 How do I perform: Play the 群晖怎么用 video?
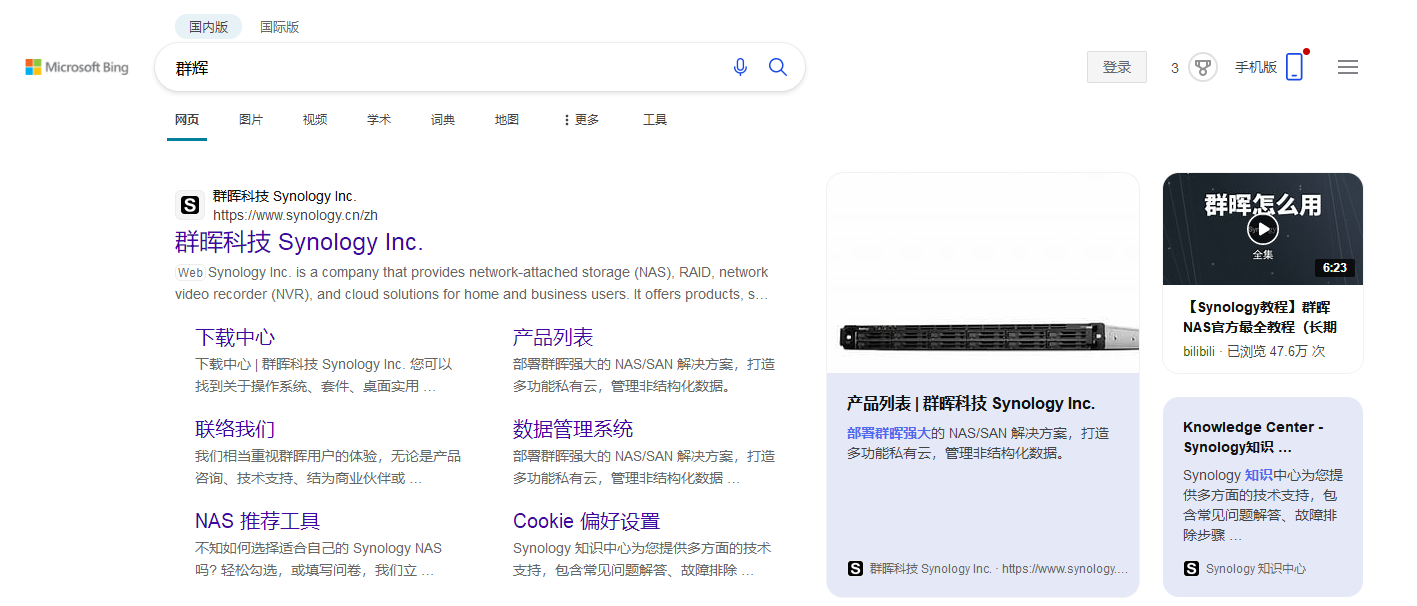[x=1263, y=229]
